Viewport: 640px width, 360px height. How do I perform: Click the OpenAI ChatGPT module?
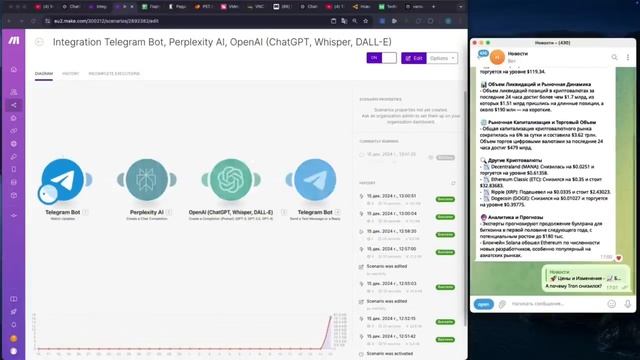[231, 180]
